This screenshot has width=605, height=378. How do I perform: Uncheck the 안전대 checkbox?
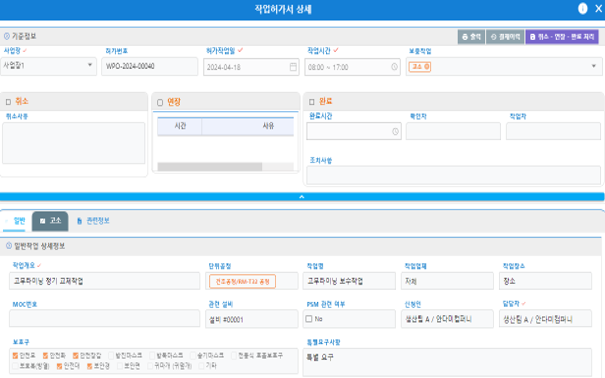pyautogui.click(x=59, y=366)
